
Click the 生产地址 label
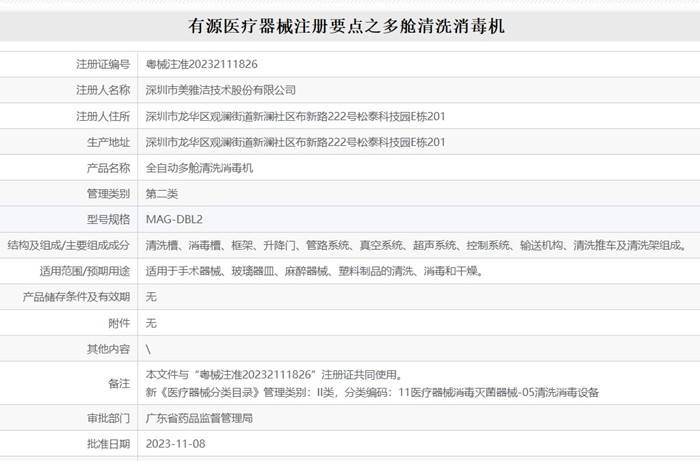[x=108, y=142]
